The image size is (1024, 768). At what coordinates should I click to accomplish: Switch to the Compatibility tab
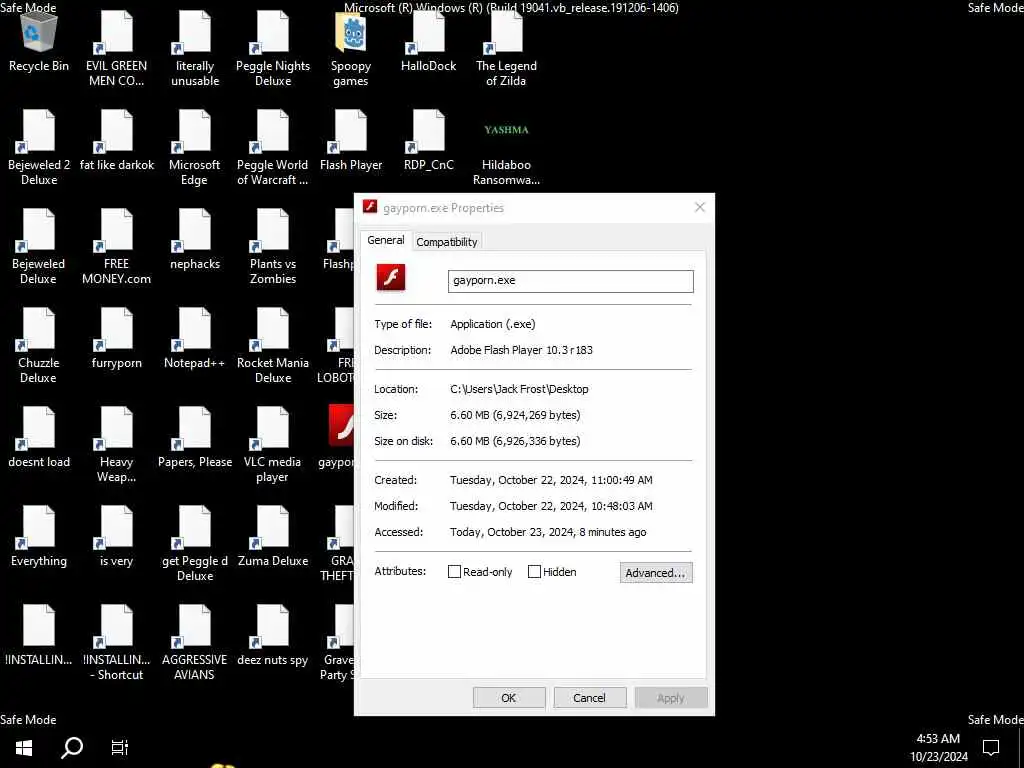pyautogui.click(x=447, y=242)
